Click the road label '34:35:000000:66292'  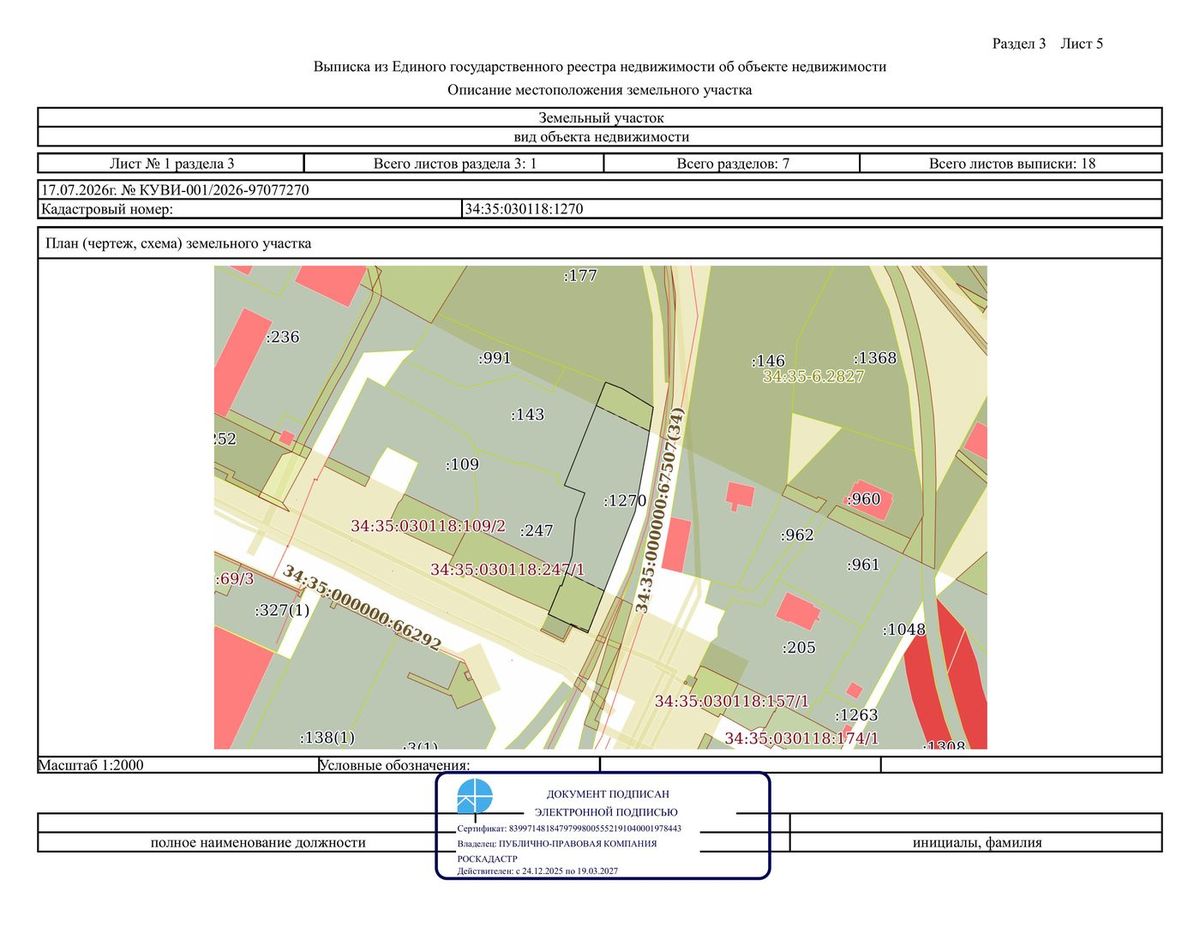click(x=362, y=610)
